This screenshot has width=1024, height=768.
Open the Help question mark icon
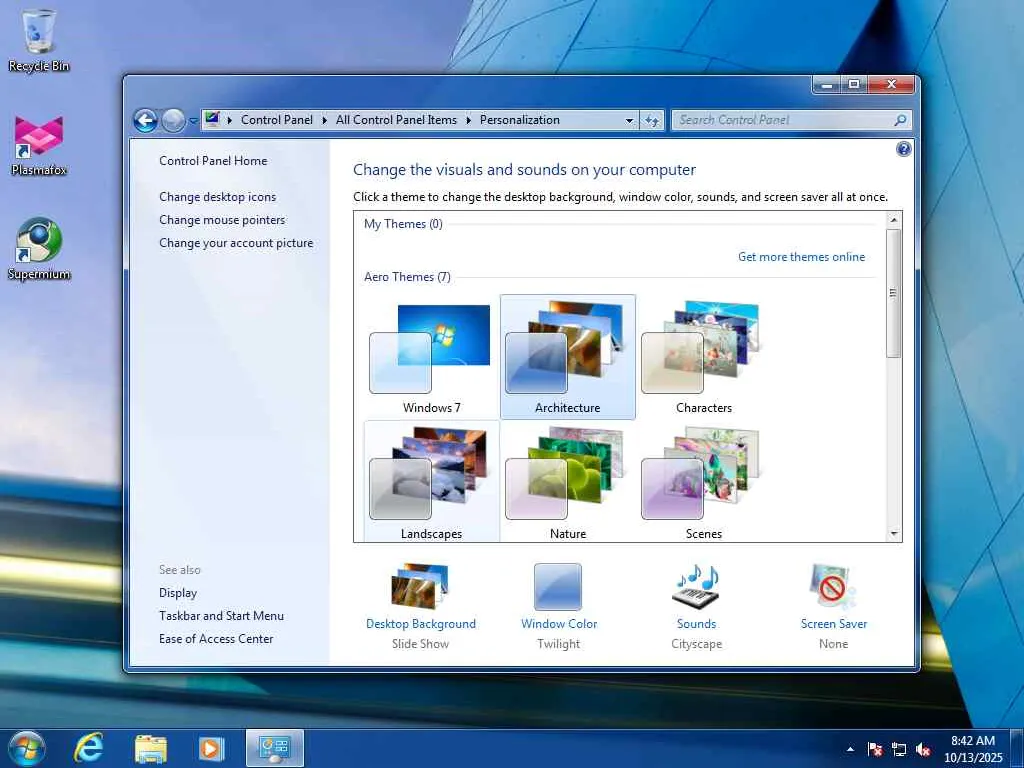click(x=903, y=149)
